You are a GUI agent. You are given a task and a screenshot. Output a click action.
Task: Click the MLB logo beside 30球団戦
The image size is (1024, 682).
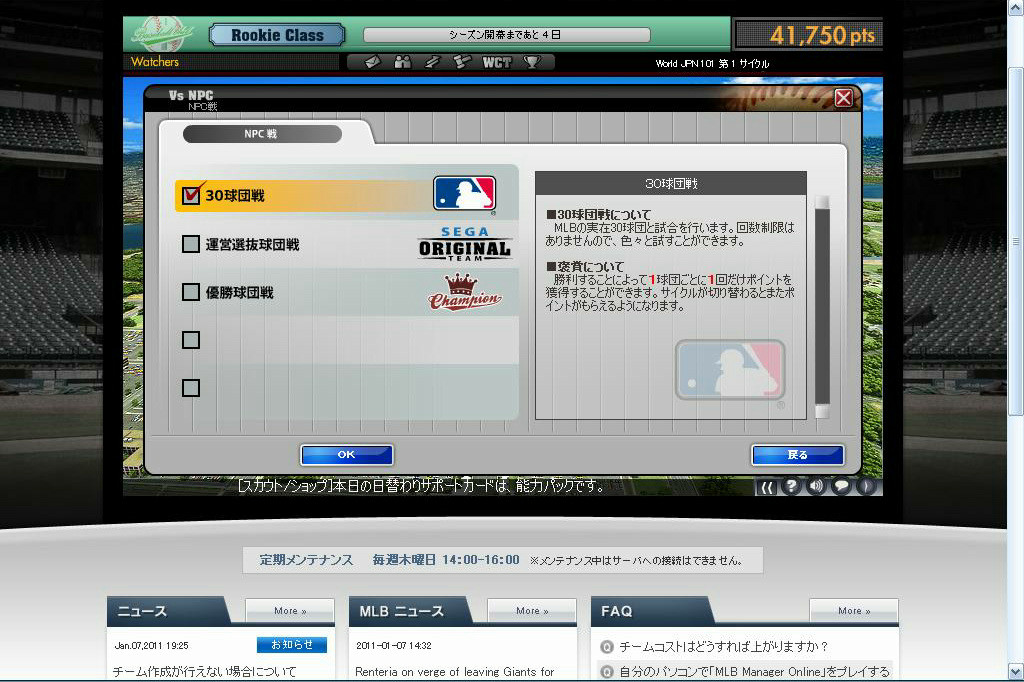pyautogui.click(x=464, y=194)
